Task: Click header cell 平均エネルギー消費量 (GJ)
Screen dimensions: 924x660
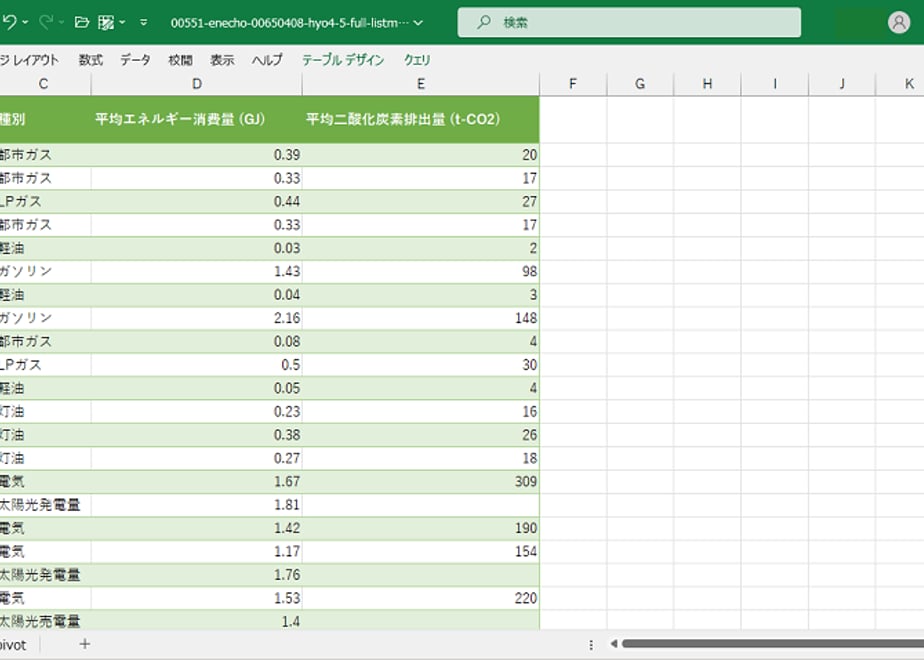Action: pos(197,119)
